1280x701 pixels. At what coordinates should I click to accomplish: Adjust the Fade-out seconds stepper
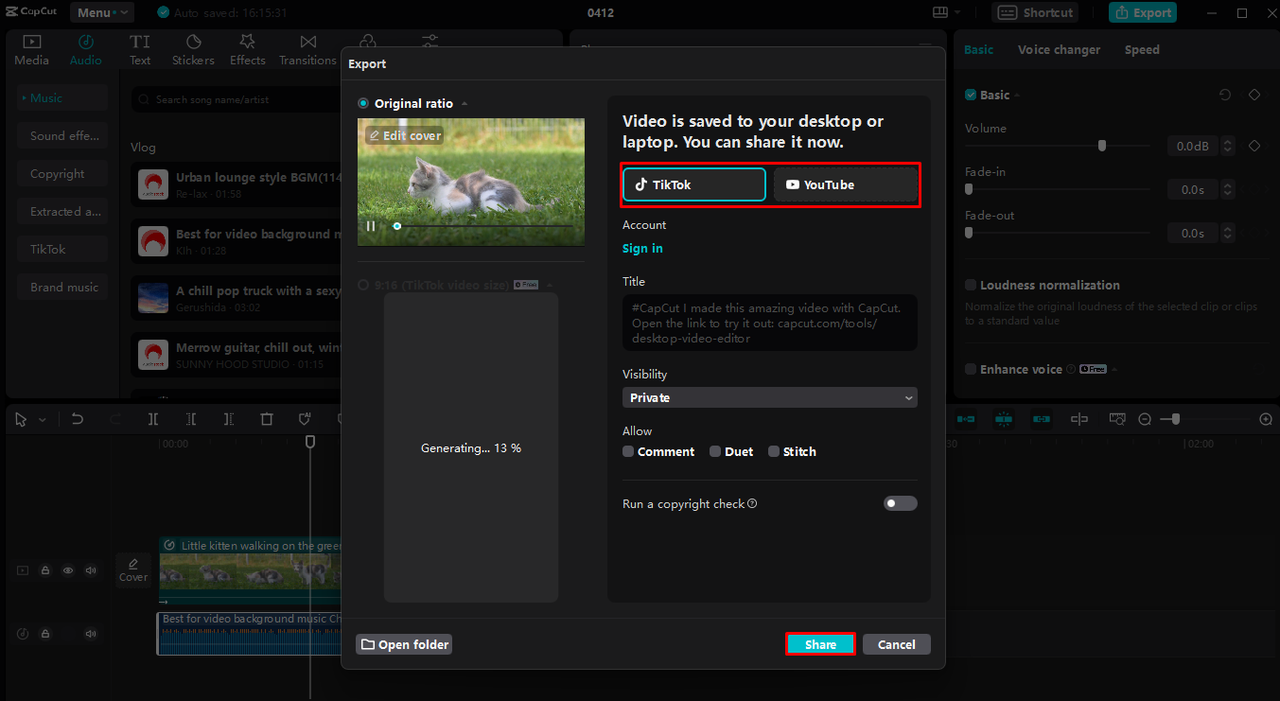point(1228,233)
